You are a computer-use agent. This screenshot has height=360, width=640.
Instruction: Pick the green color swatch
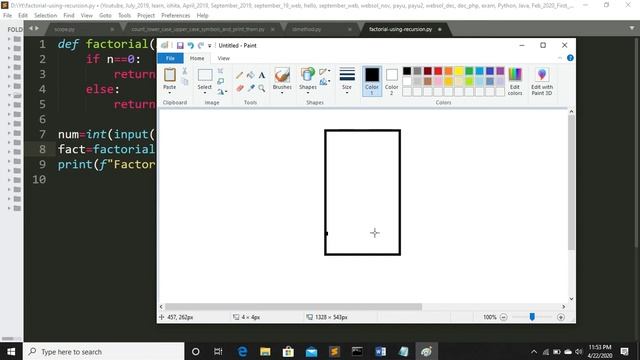pos(469,71)
